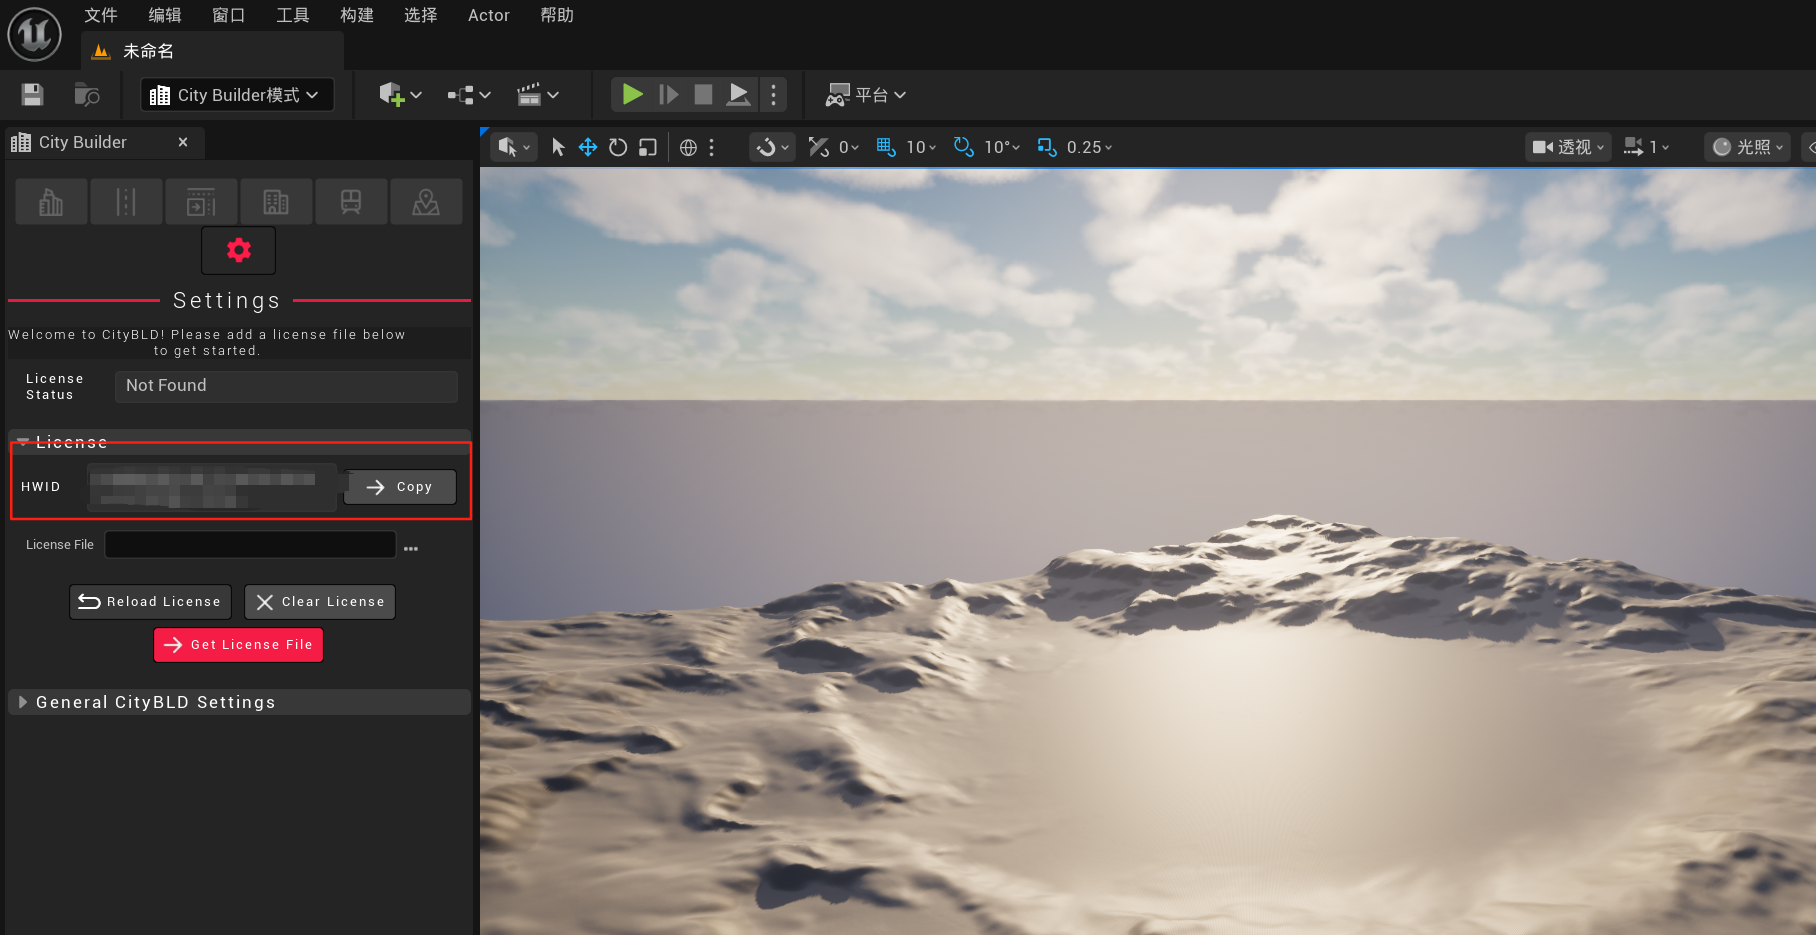
Task: Start play with the green Play button
Action: [632, 95]
